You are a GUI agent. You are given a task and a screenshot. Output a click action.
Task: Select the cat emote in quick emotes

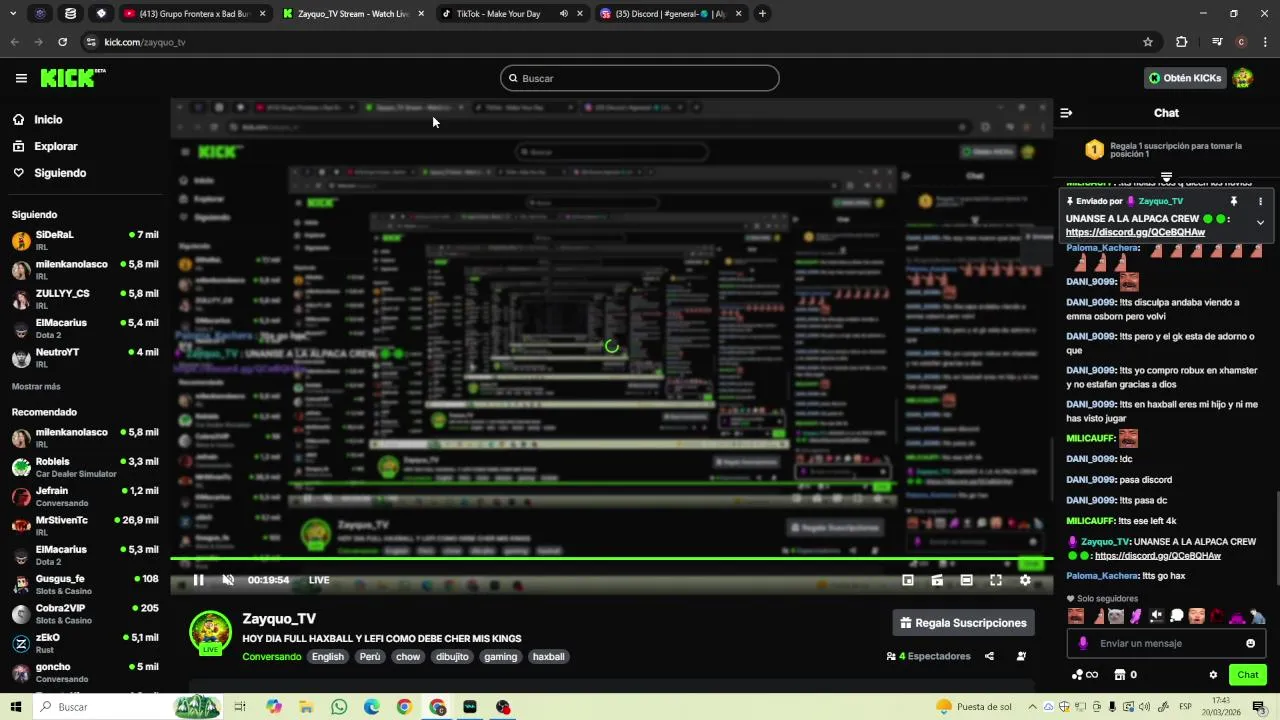pyautogui.click(x=1116, y=616)
